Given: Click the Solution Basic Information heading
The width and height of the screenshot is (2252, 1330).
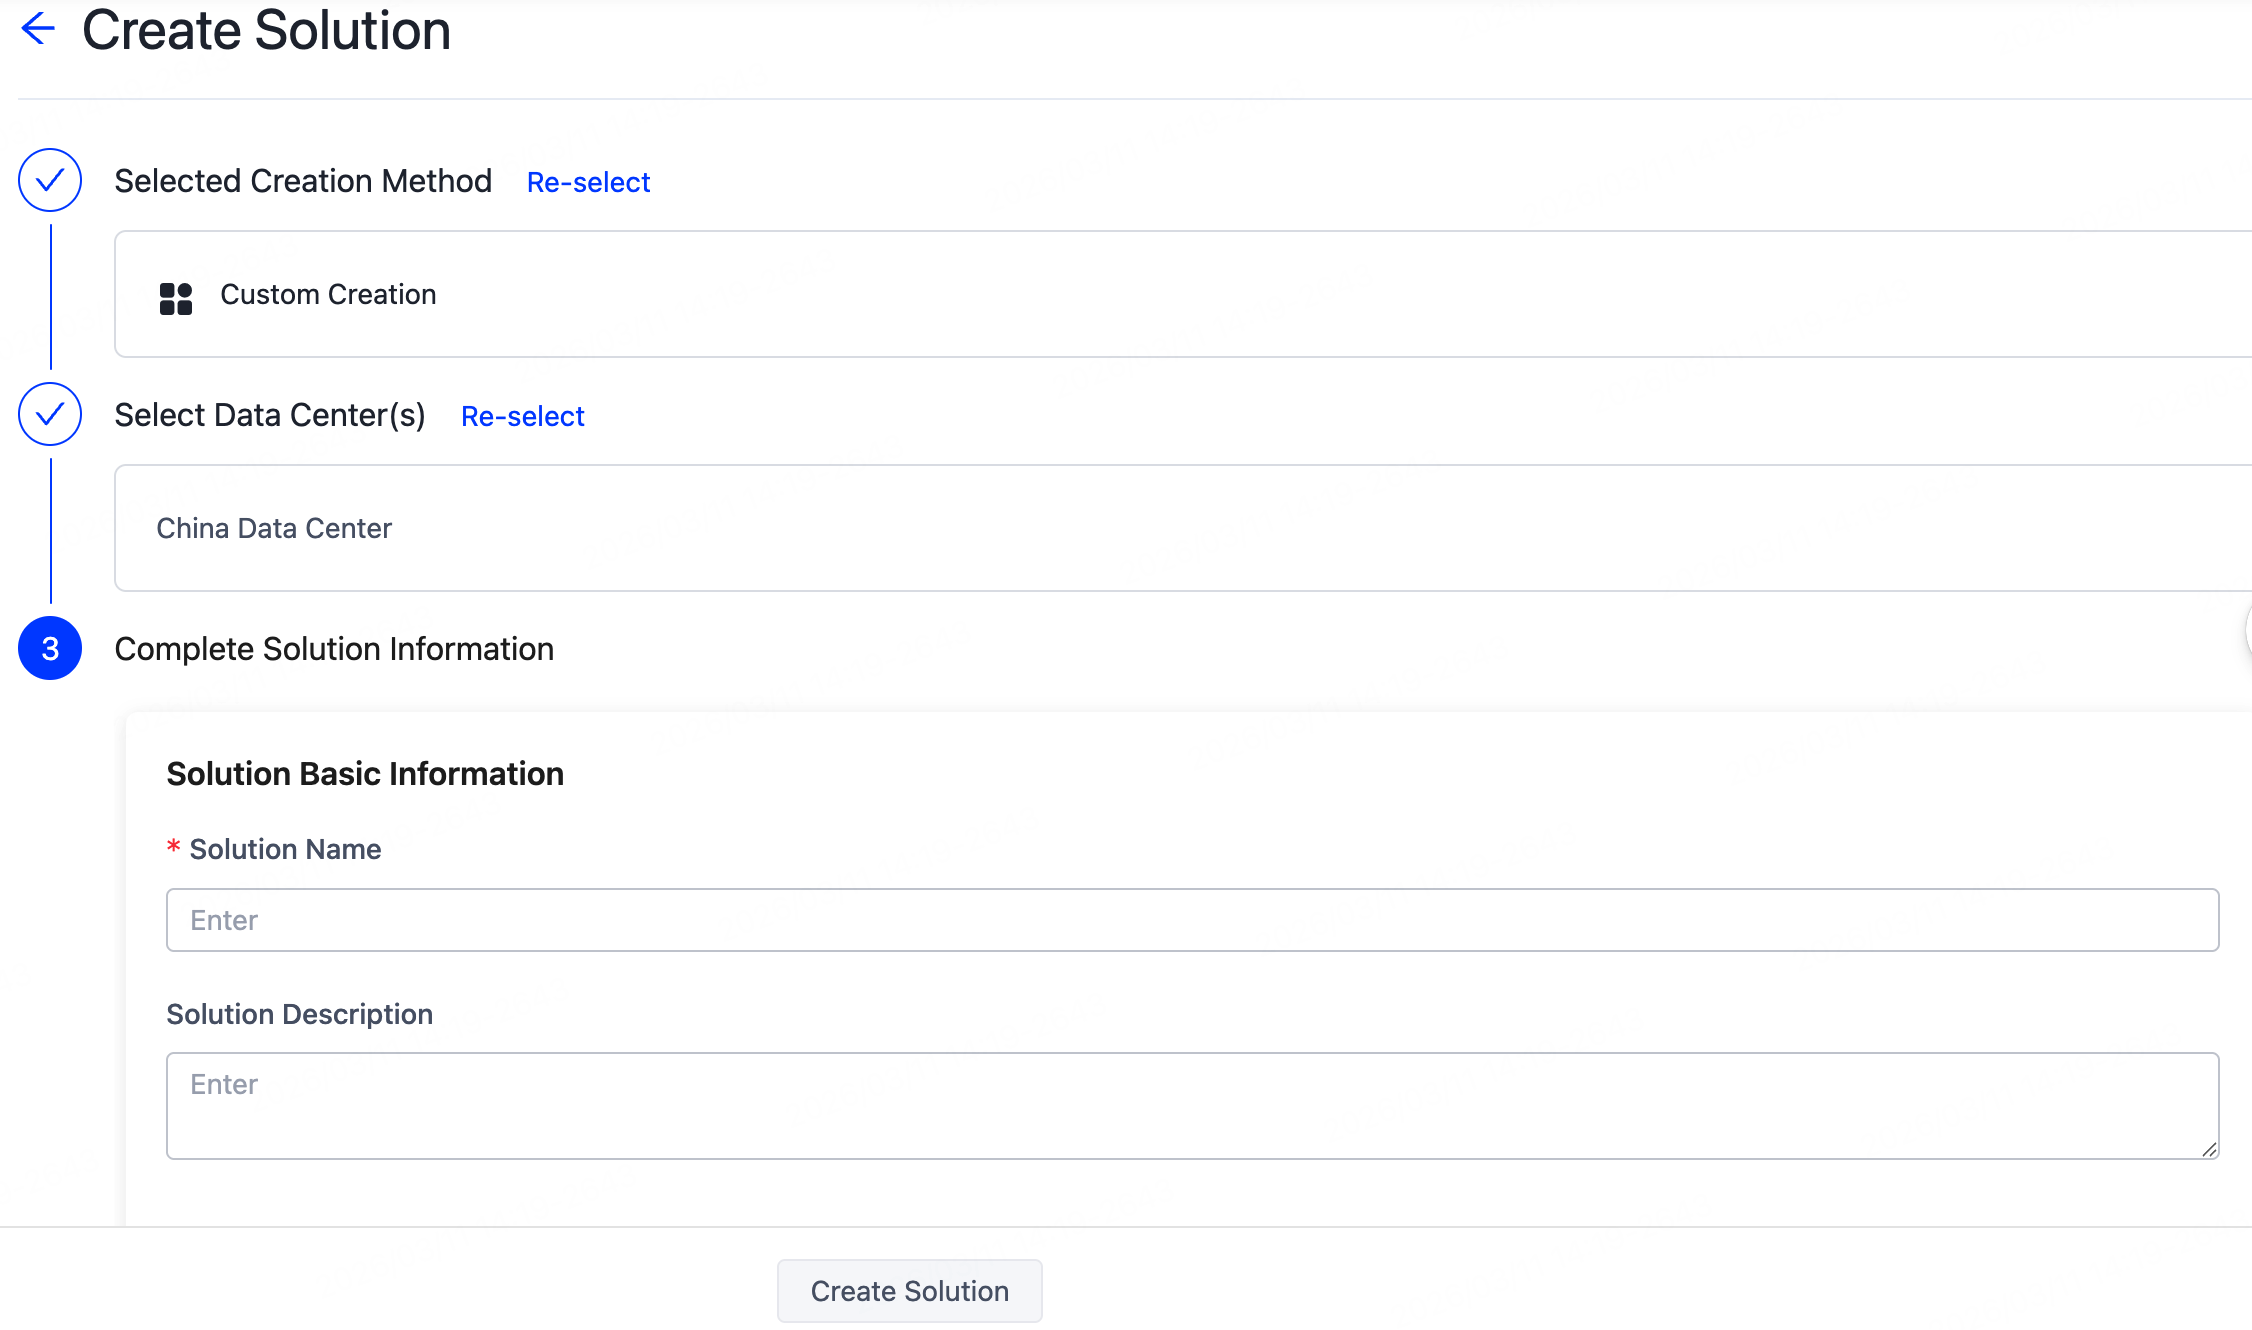Looking at the screenshot, I should [365, 774].
